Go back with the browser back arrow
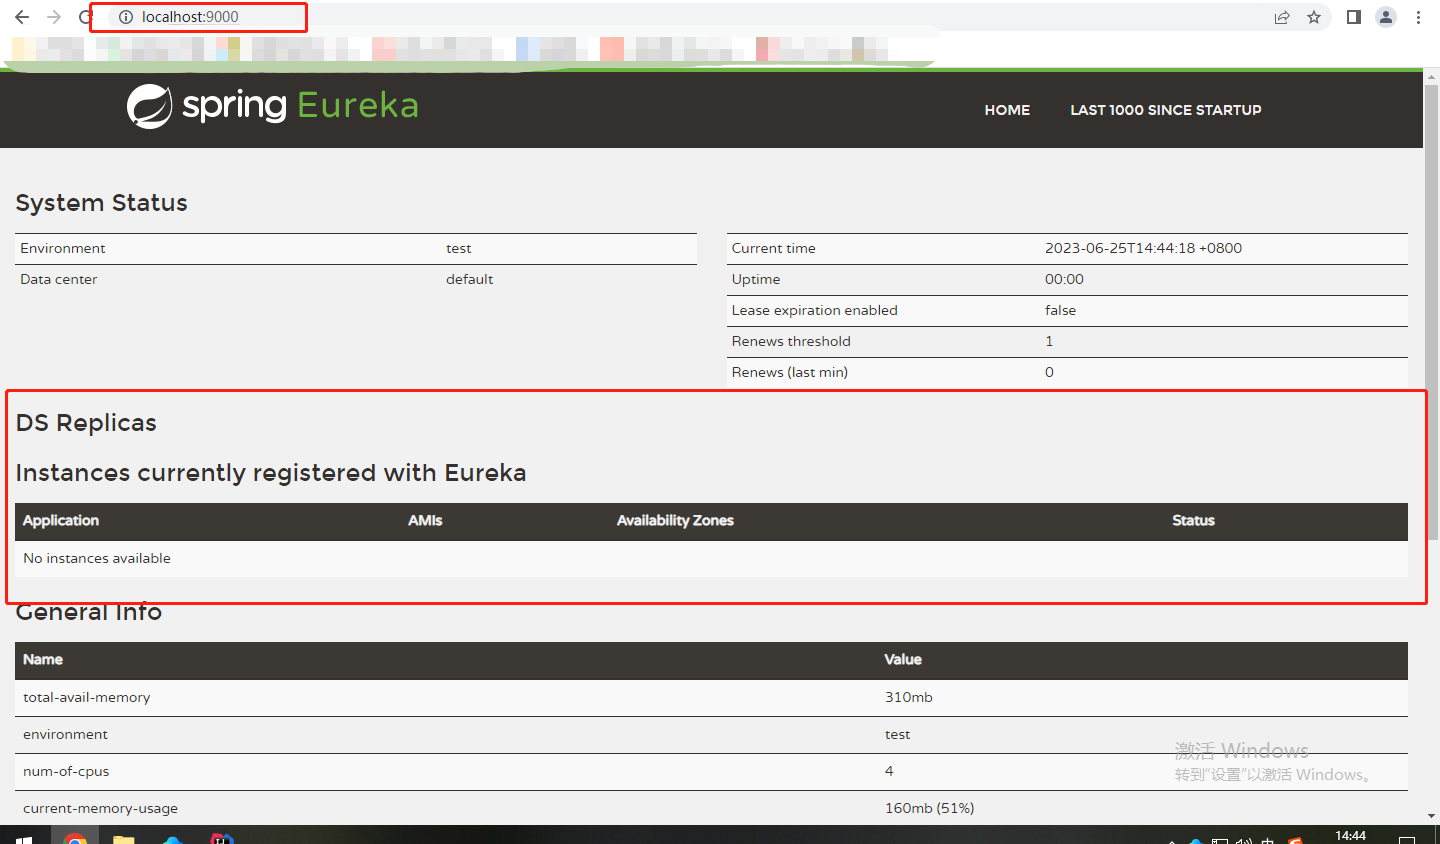 coord(22,17)
